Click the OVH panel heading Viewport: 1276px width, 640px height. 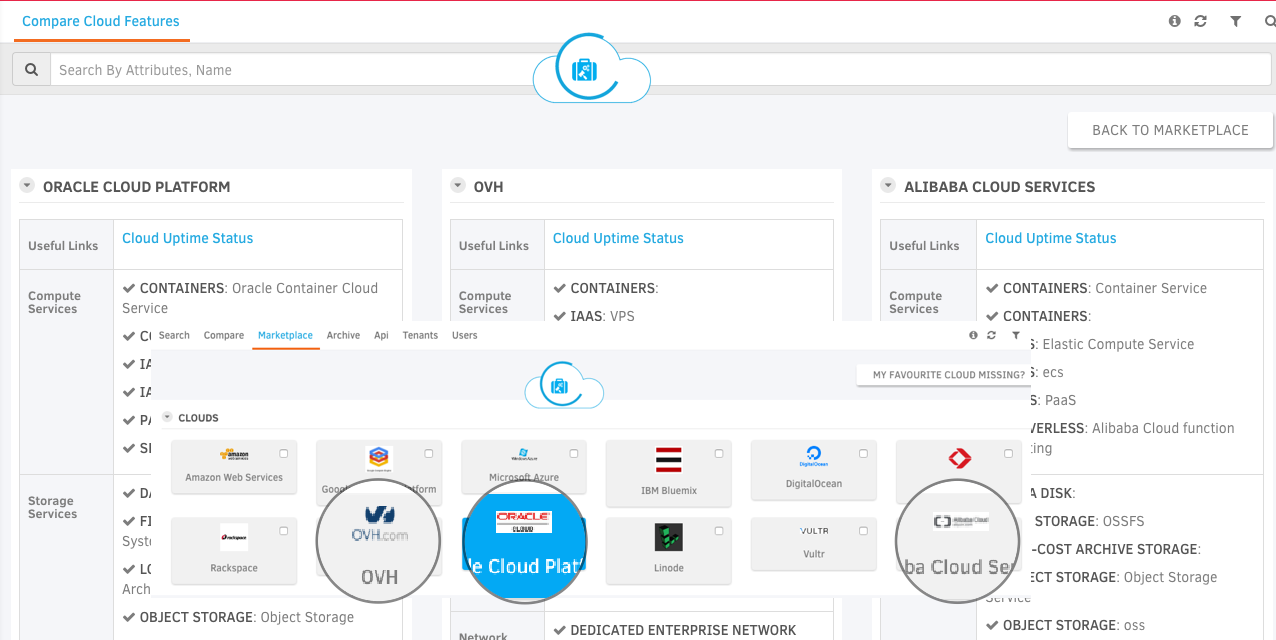pos(489,187)
